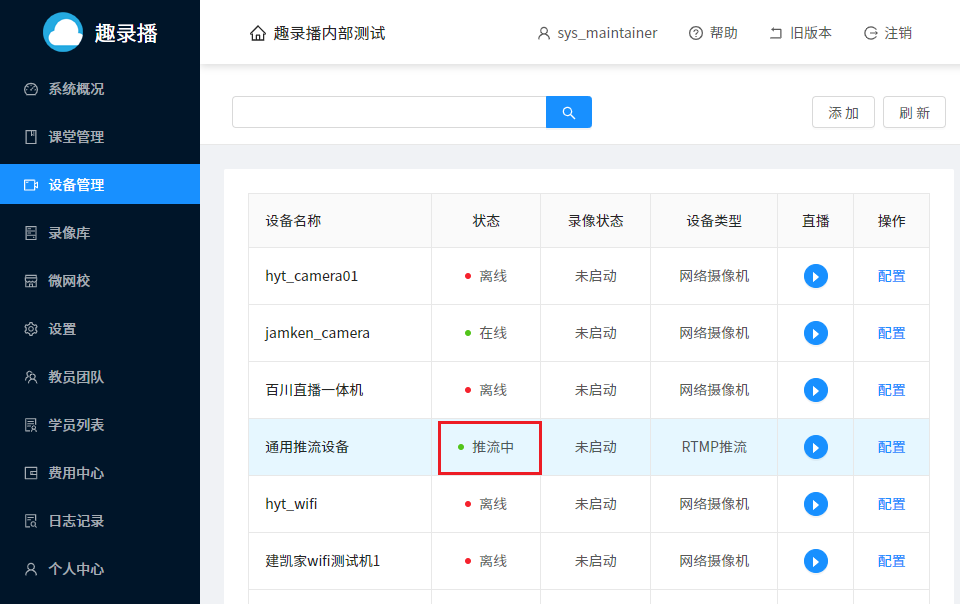
Task: Open 配置 for 通用推流设备
Action: (891, 447)
